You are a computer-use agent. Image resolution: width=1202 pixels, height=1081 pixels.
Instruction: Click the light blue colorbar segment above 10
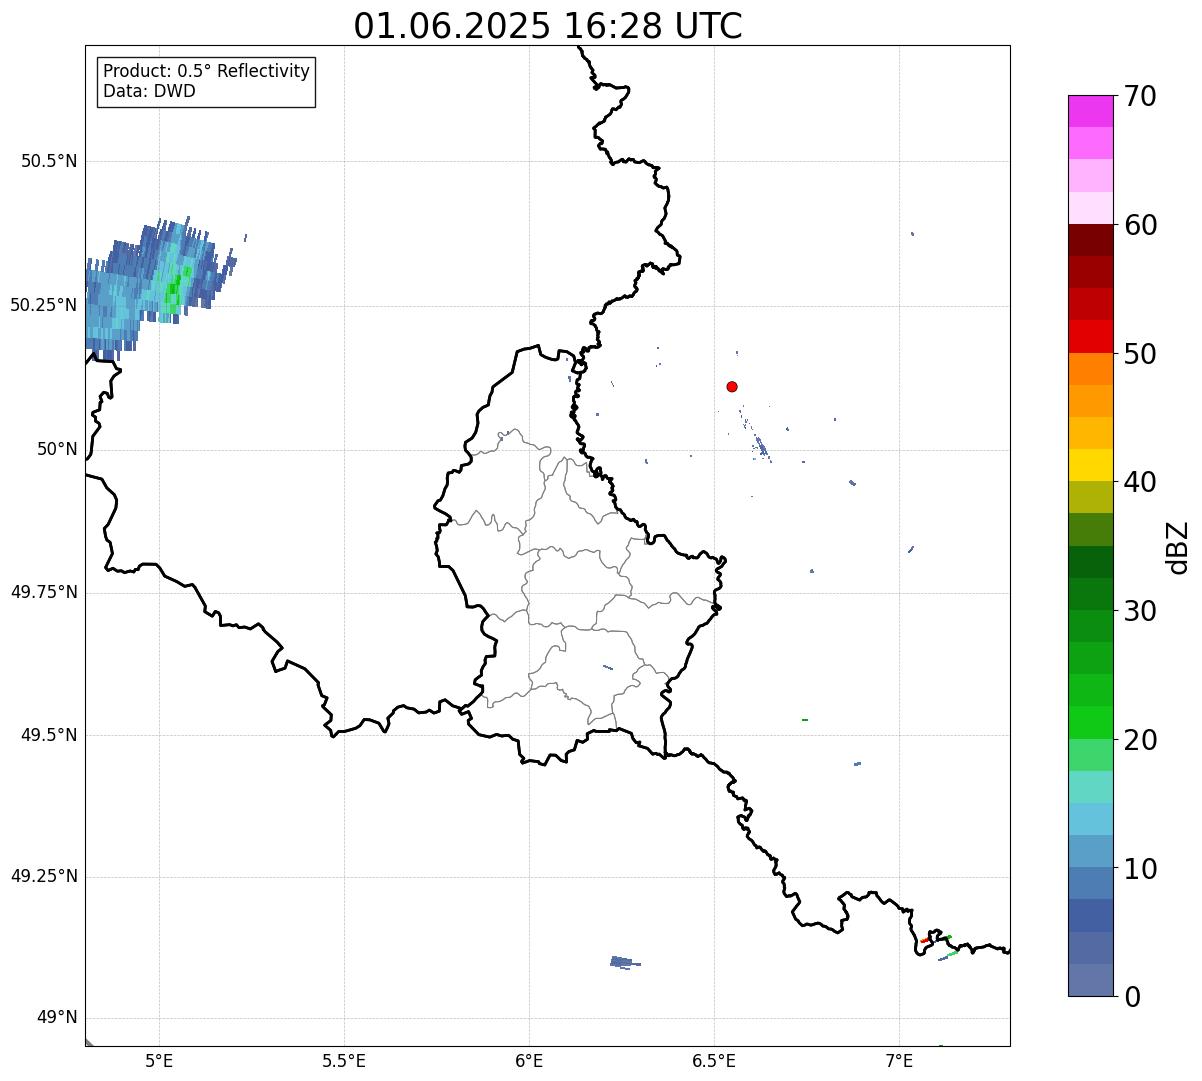tap(1090, 820)
